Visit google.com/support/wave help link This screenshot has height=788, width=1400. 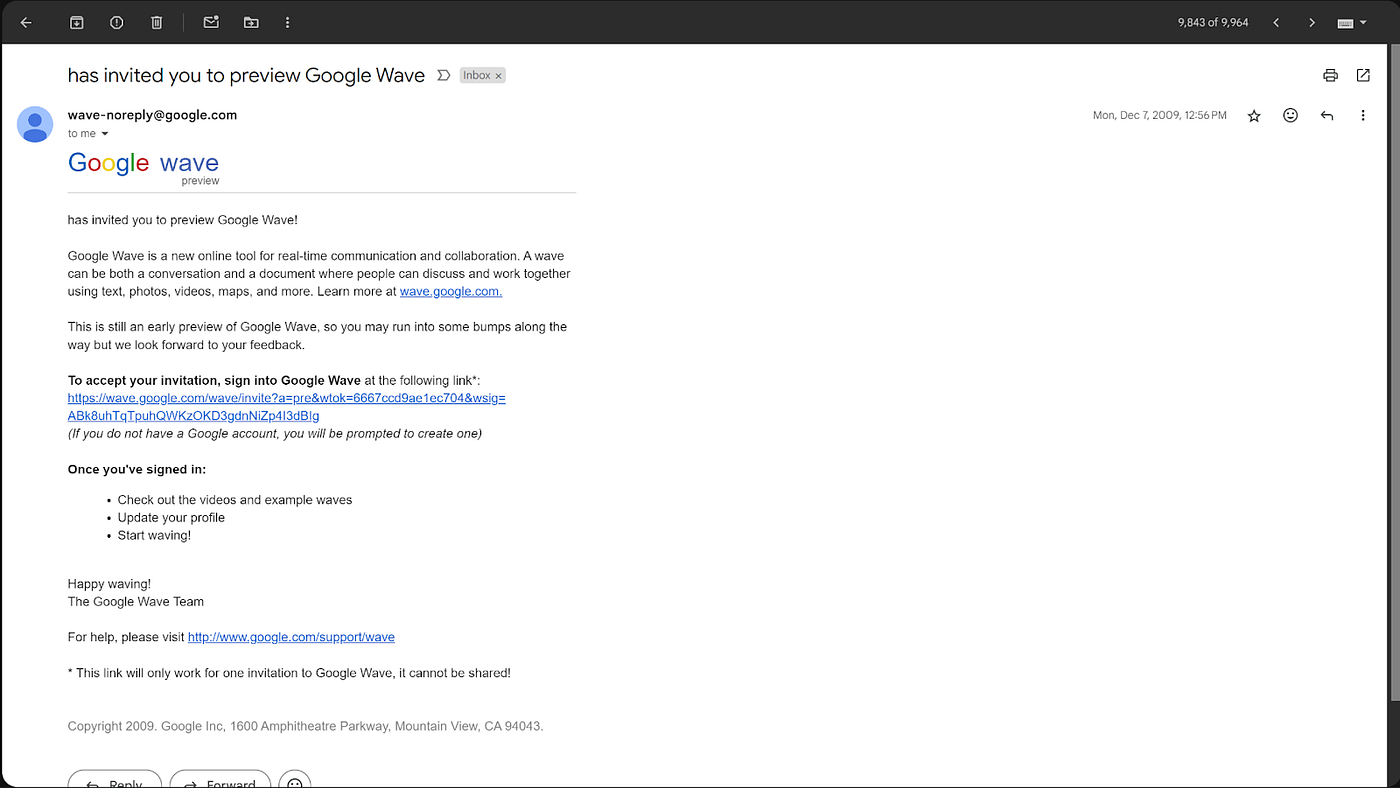[291, 637]
